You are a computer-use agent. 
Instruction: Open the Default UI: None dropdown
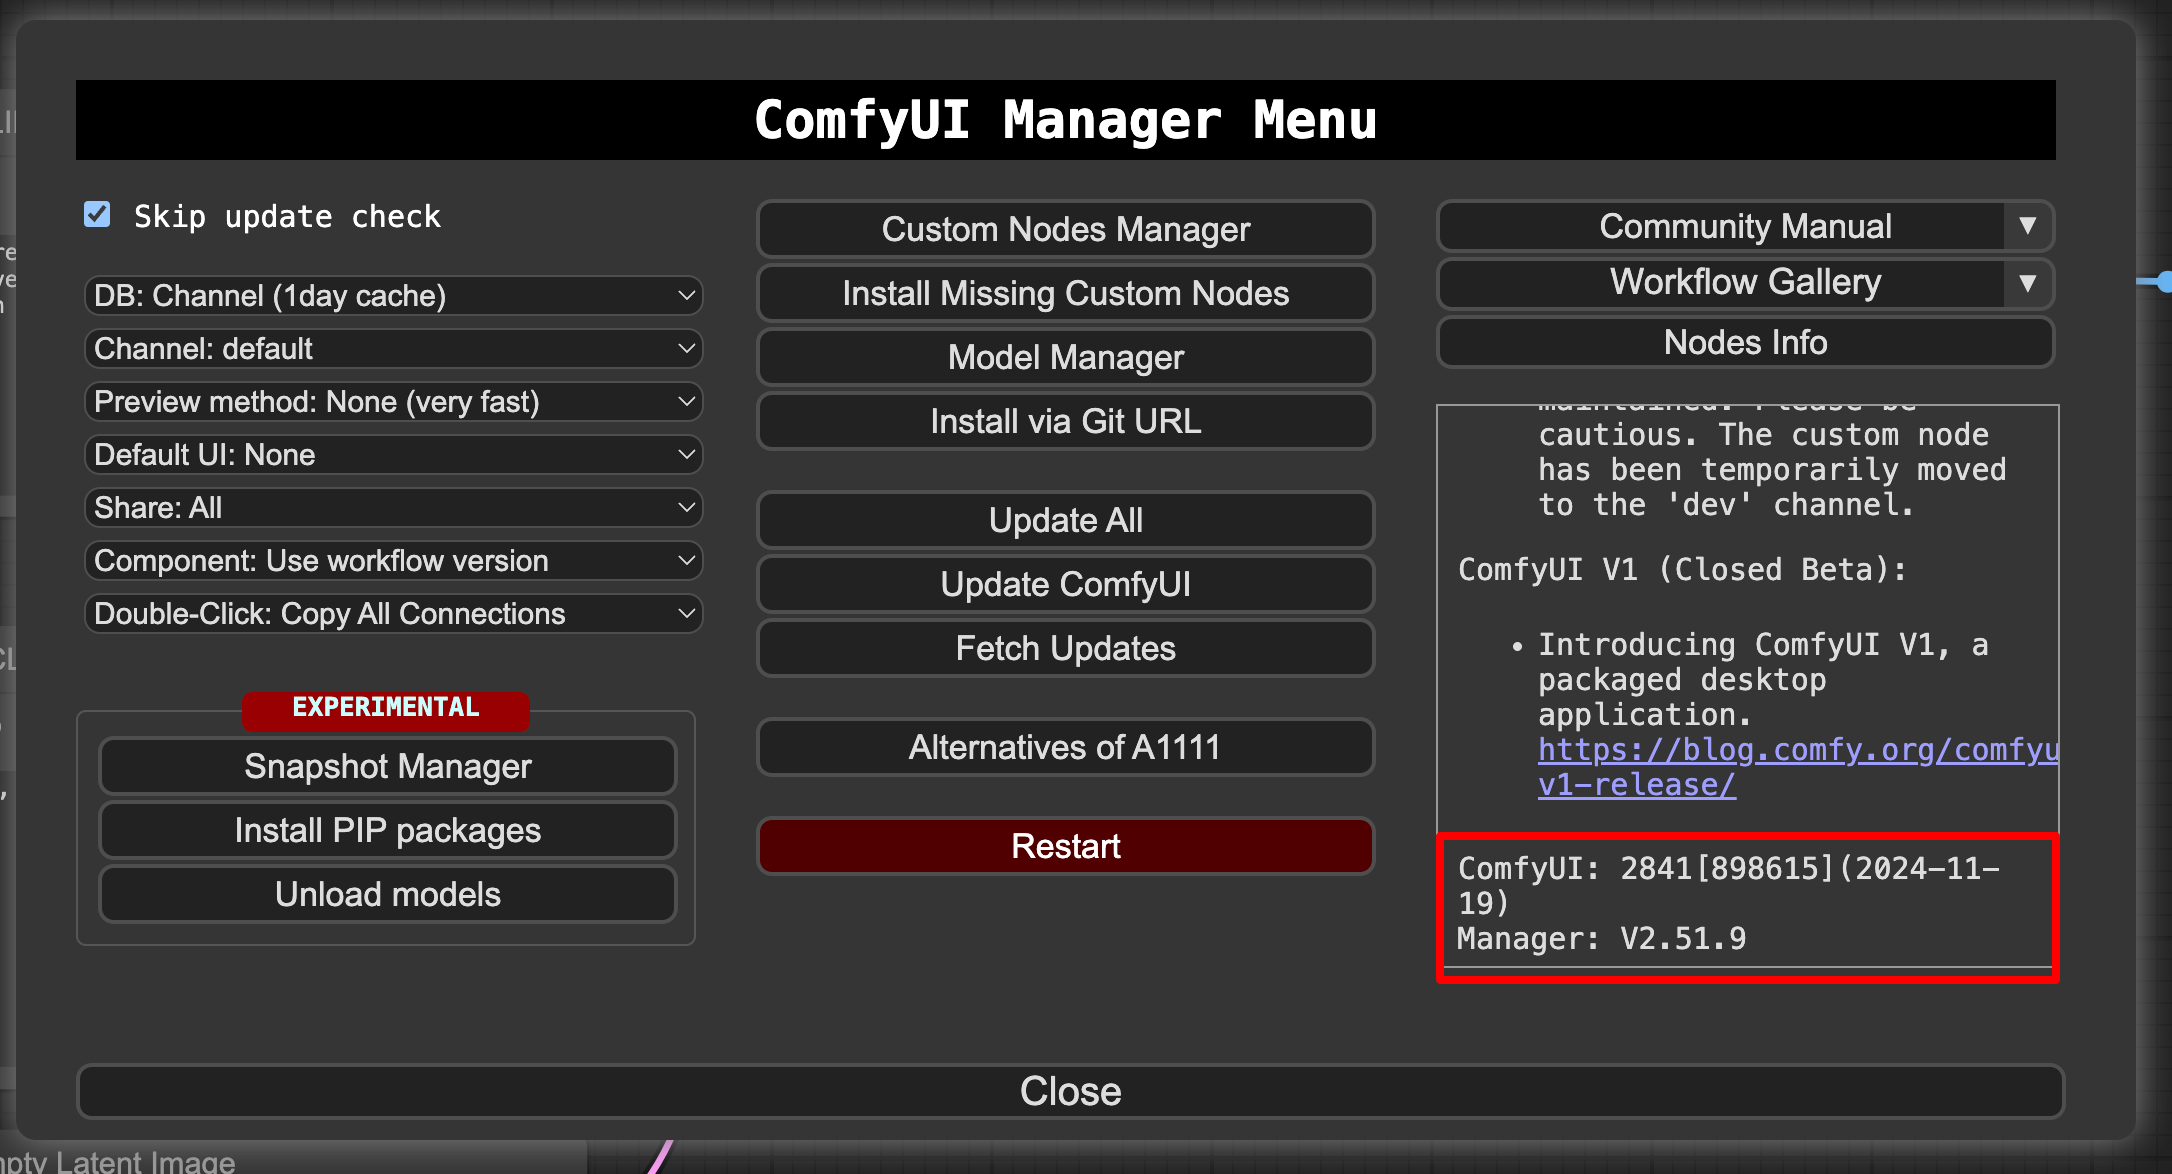(x=393, y=455)
